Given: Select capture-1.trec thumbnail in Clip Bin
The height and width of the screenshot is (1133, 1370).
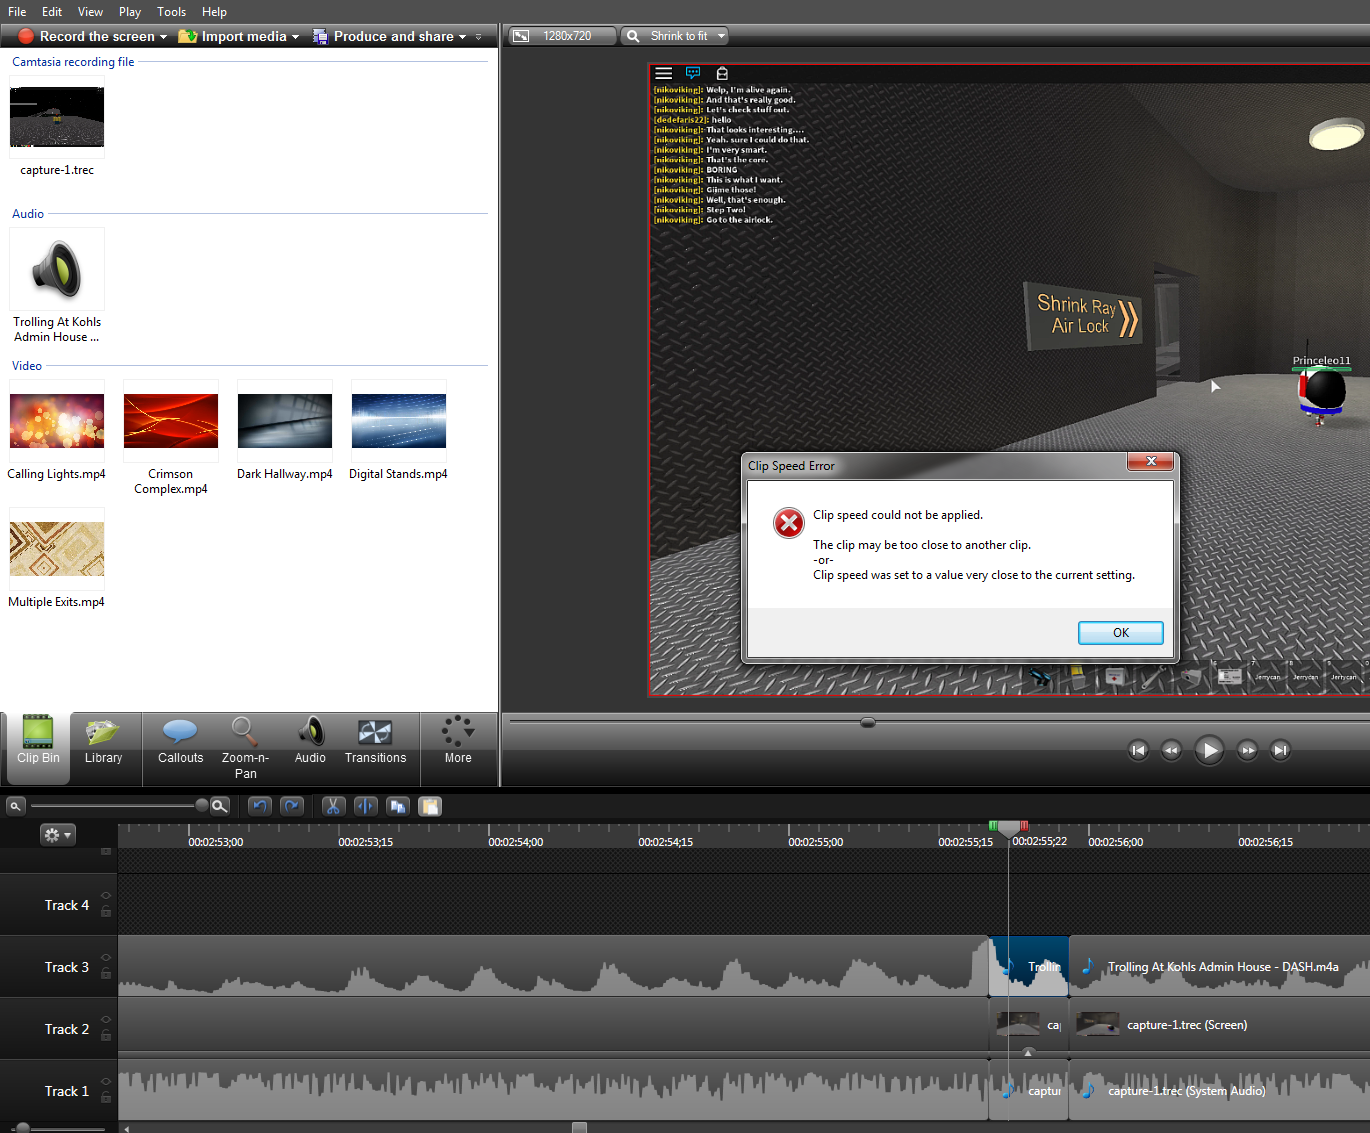Looking at the screenshot, I should point(57,117).
